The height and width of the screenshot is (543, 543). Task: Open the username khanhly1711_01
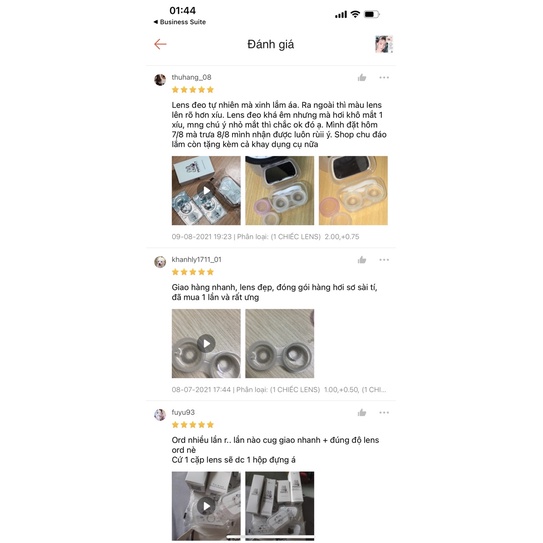point(196,259)
